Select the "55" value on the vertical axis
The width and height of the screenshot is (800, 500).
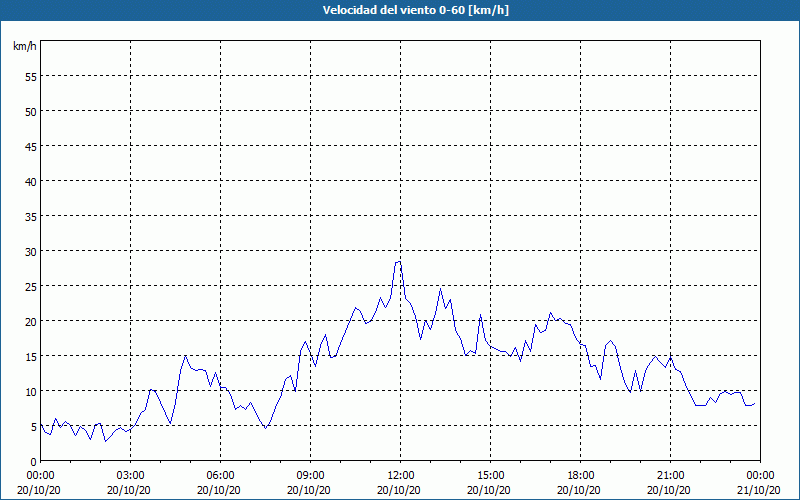31,76
